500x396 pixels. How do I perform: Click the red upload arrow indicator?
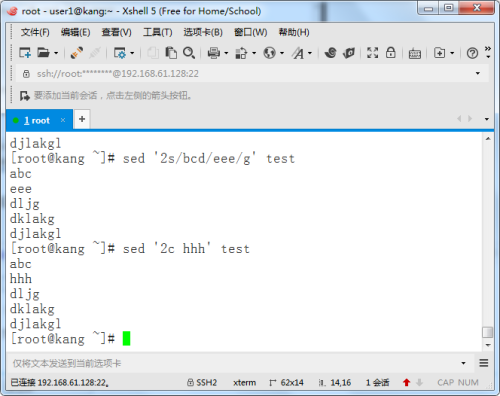406,382
